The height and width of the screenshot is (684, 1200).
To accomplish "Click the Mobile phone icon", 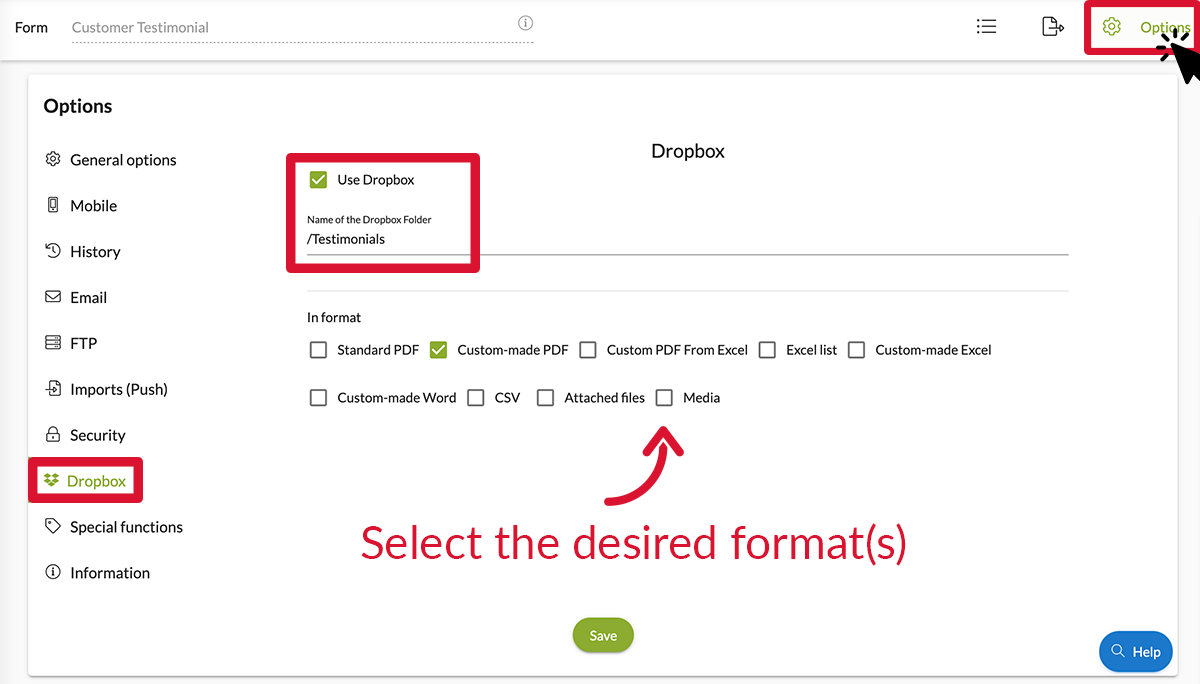I will coord(53,205).
